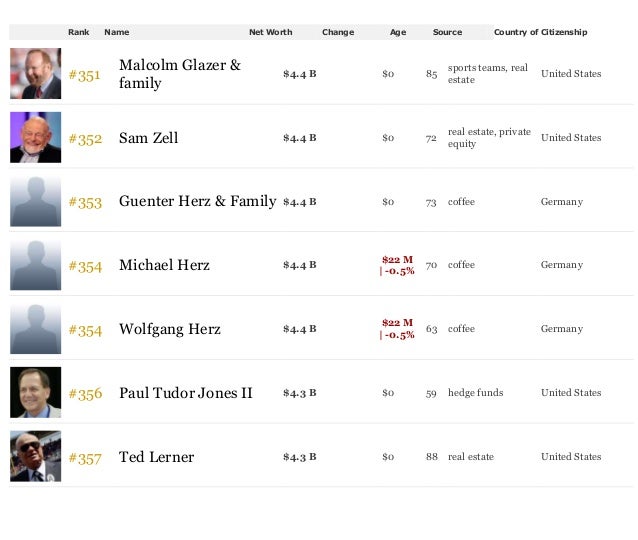Click rank number #351
This screenshot has width=638, height=540.
84,74
